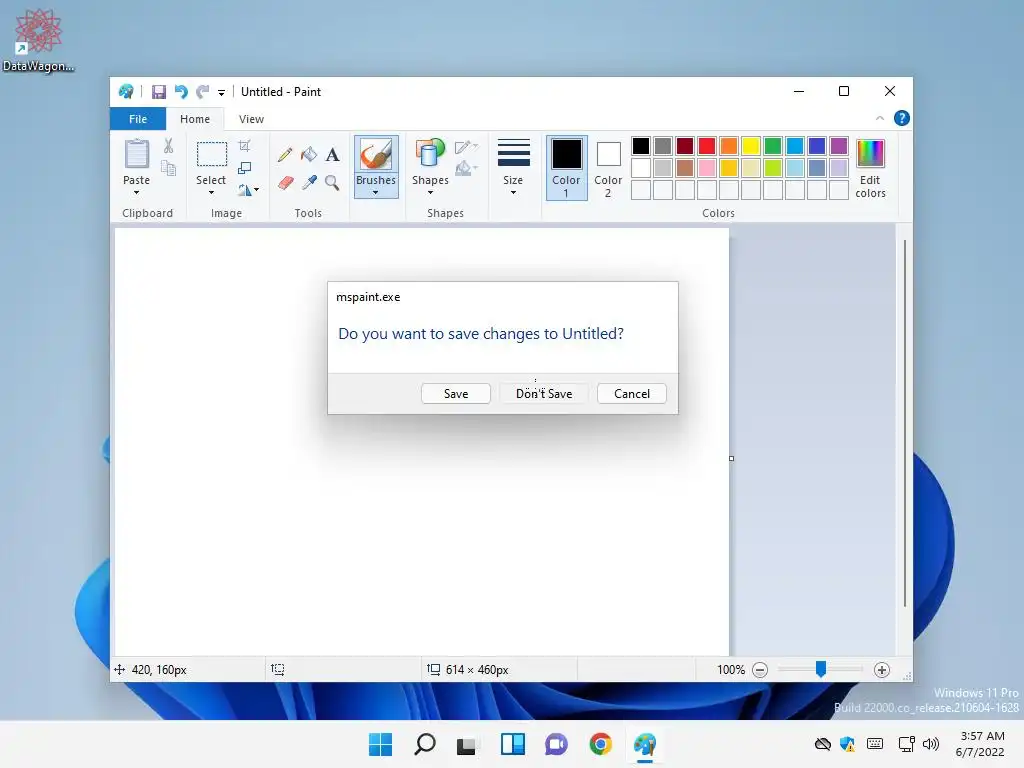1024x768 pixels.
Task: Click the volume speaker tray icon
Action: [x=931, y=744]
